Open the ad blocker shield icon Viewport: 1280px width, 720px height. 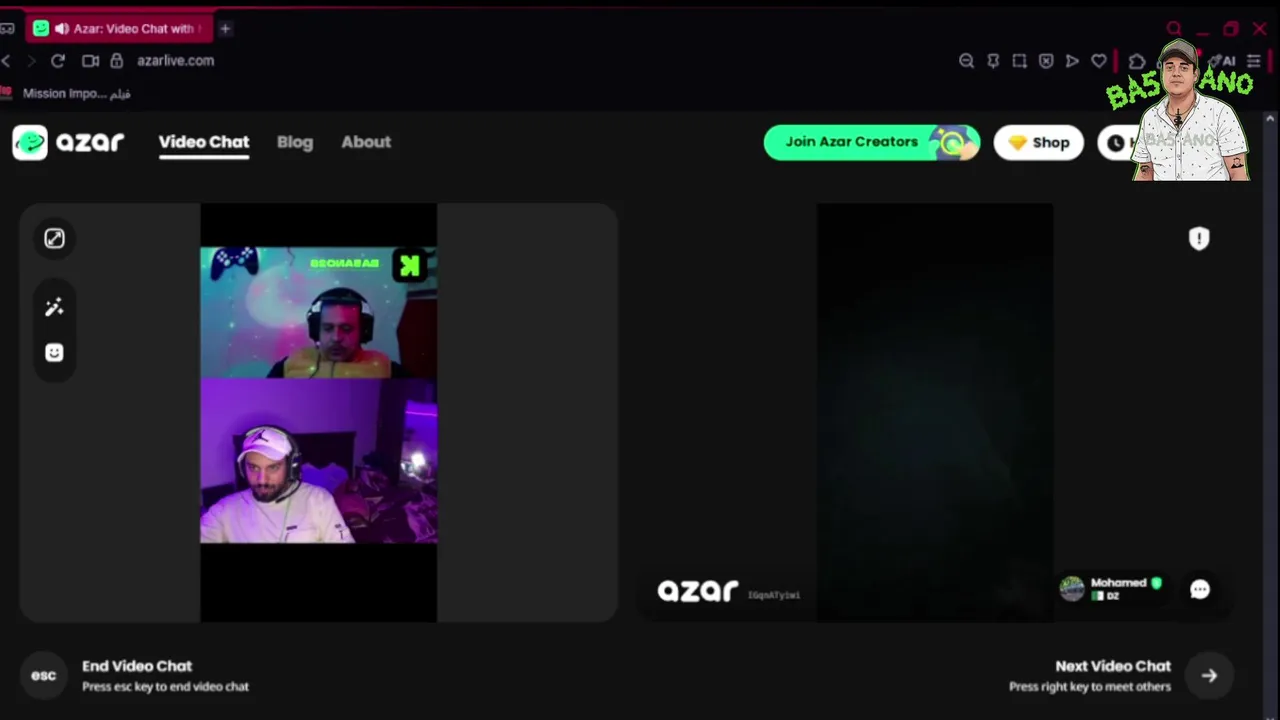click(1046, 61)
